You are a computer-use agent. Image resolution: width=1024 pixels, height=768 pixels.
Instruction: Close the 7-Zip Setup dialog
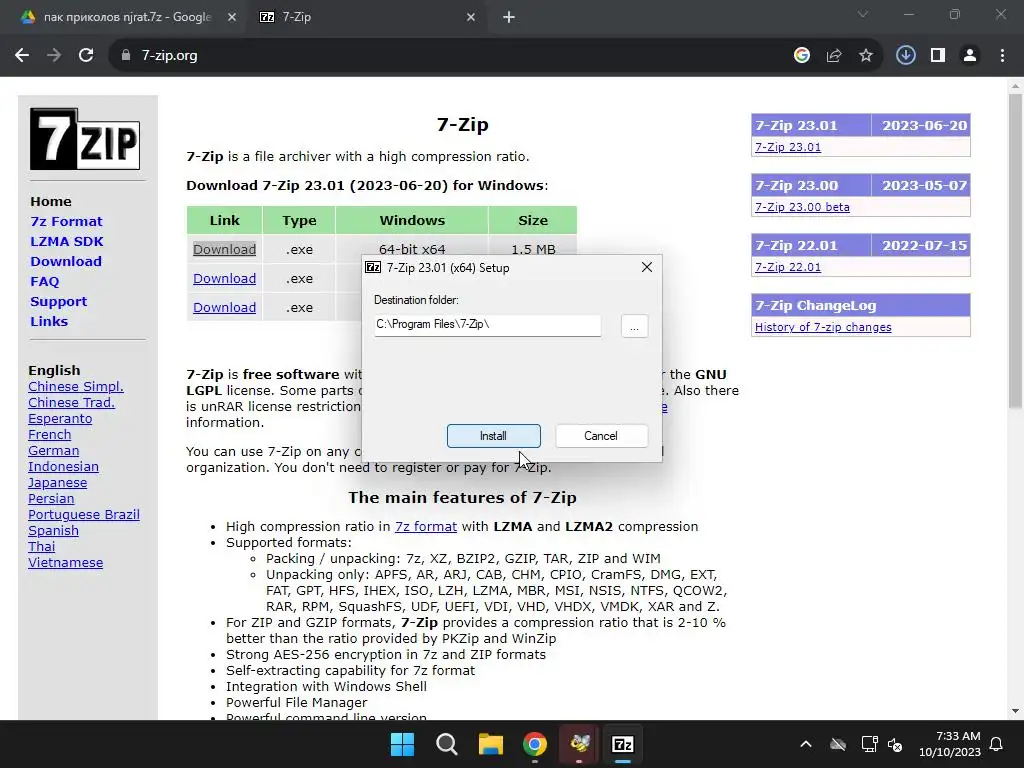click(x=647, y=267)
